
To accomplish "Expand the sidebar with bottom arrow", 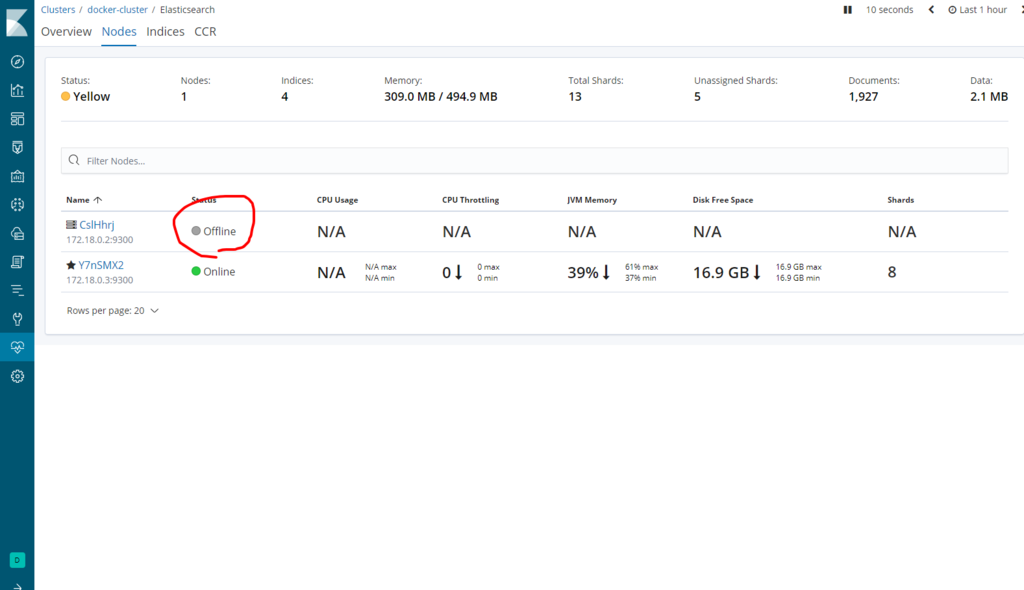I will coord(18,586).
